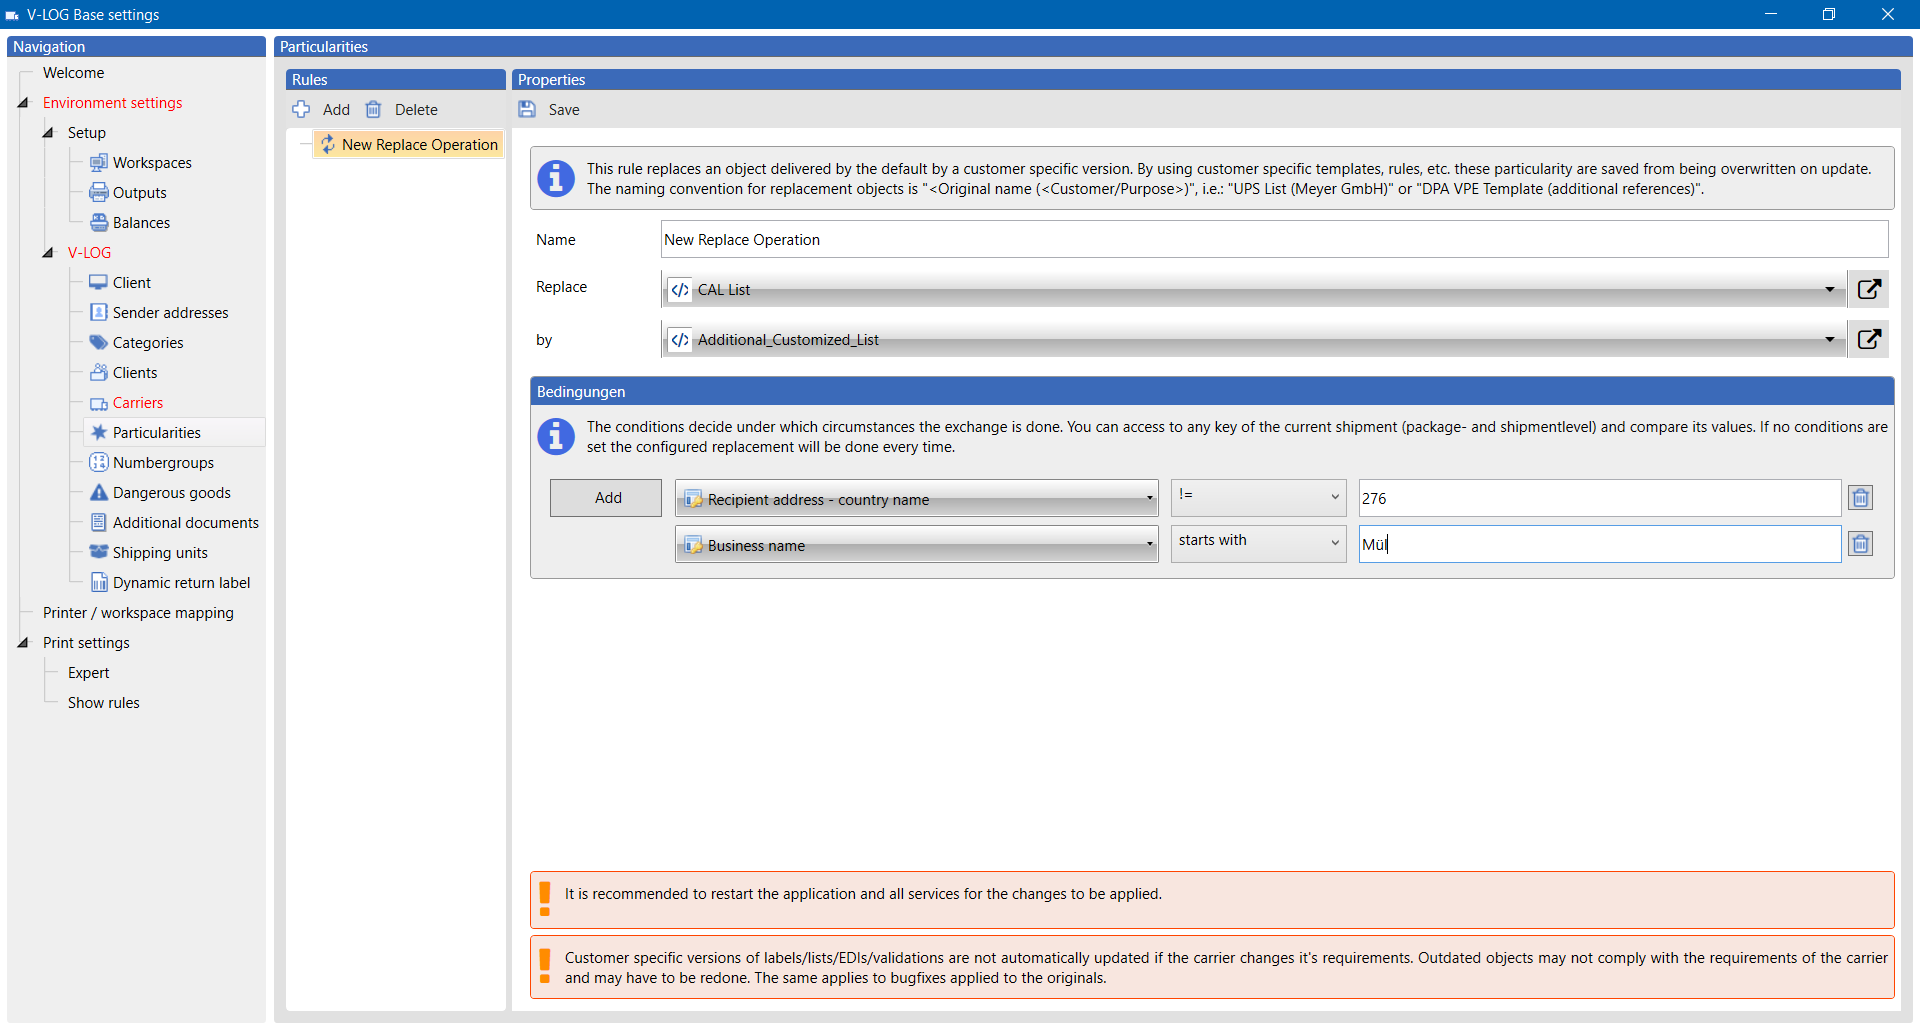Click the info icon in Bedingungen section

click(x=556, y=436)
